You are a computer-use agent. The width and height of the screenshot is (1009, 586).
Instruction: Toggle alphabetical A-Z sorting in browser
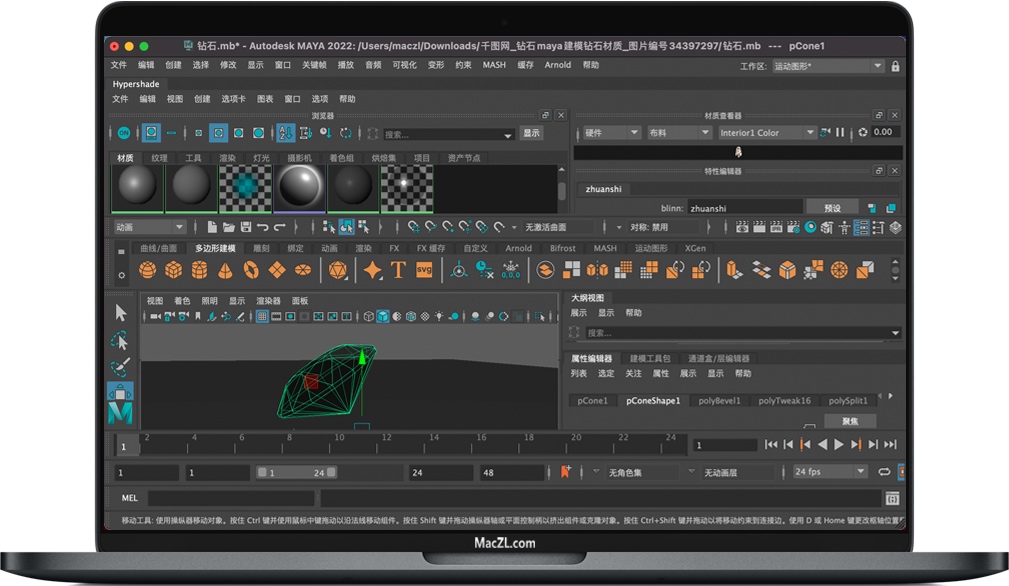click(285, 133)
